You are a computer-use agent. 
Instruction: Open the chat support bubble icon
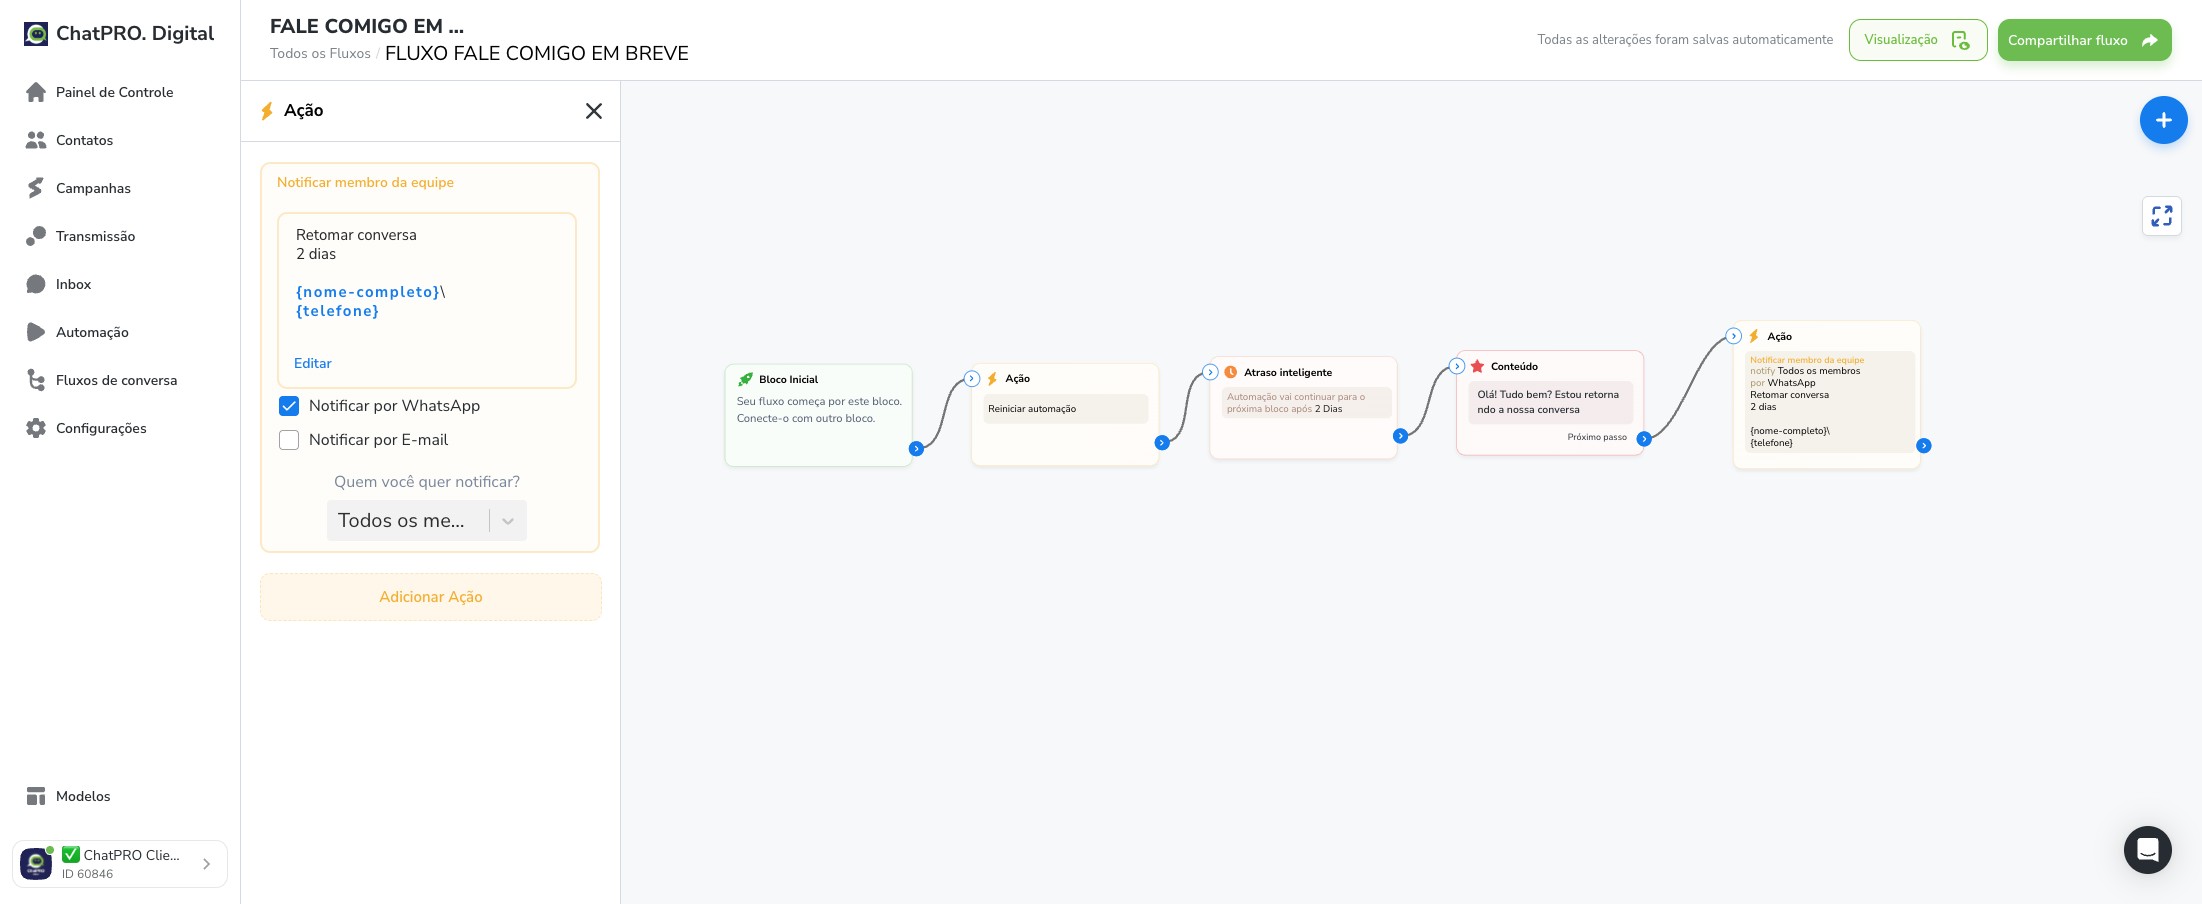pyautogui.click(x=2147, y=850)
